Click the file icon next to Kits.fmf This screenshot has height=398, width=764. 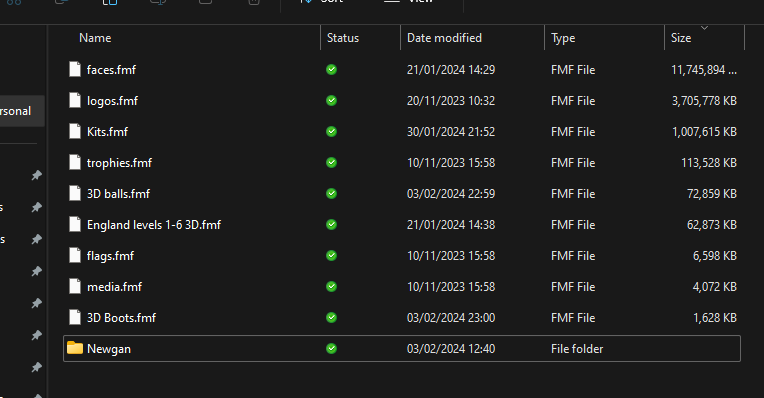tap(75, 132)
